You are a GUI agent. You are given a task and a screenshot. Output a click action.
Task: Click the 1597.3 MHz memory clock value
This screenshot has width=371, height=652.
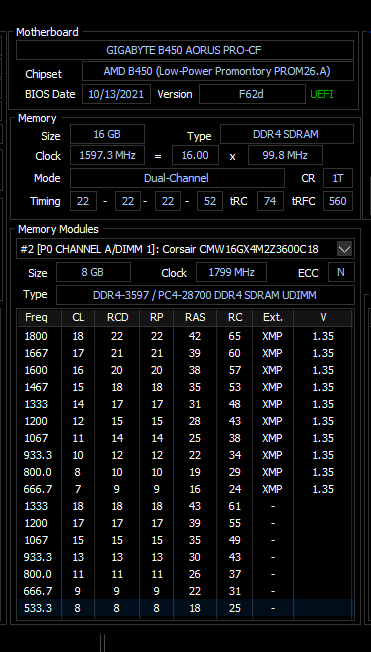tap(107, 156)
